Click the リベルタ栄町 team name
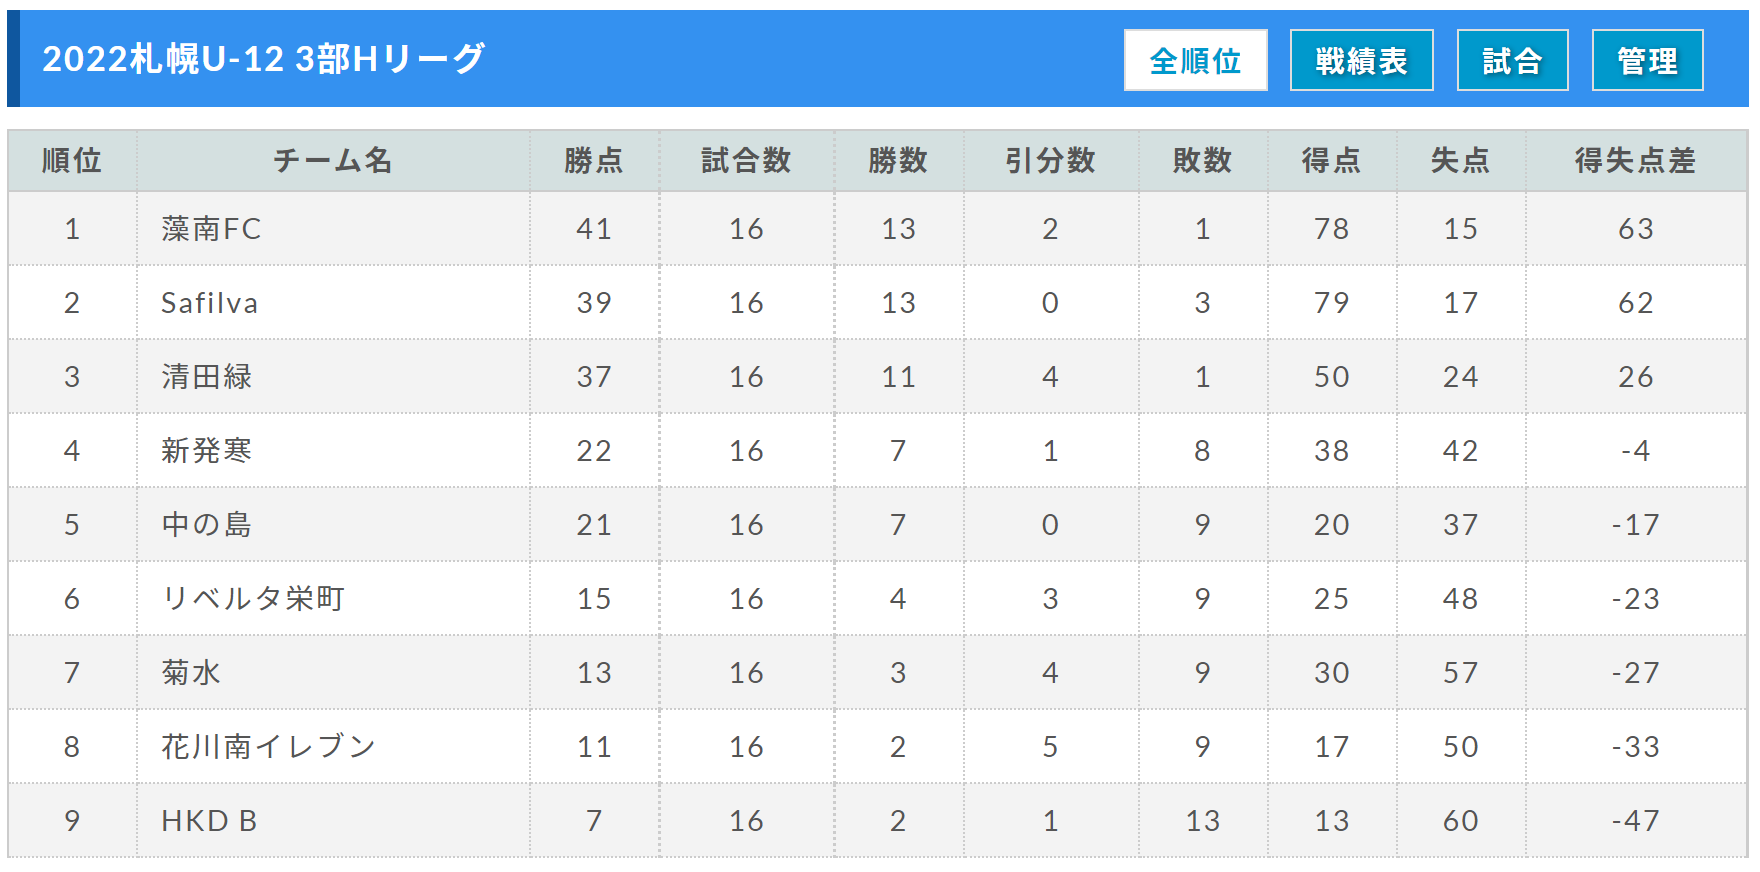Viewport: 1760px width, 872px height. 253,599
